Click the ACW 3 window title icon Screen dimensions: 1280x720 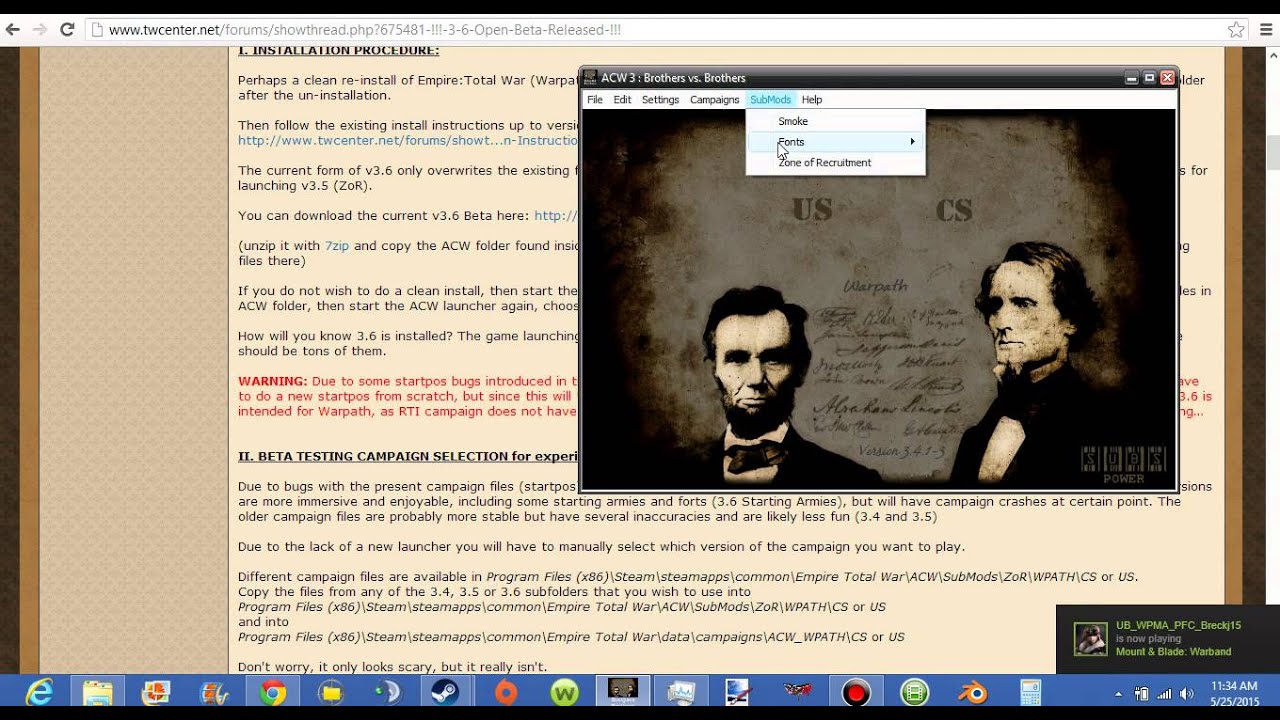590,77
